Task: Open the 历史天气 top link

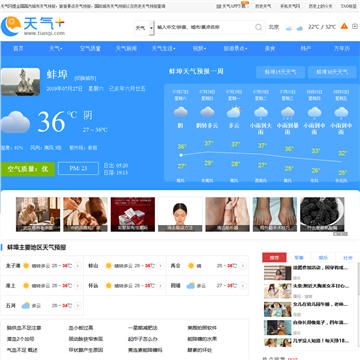Action: point(263,6)
